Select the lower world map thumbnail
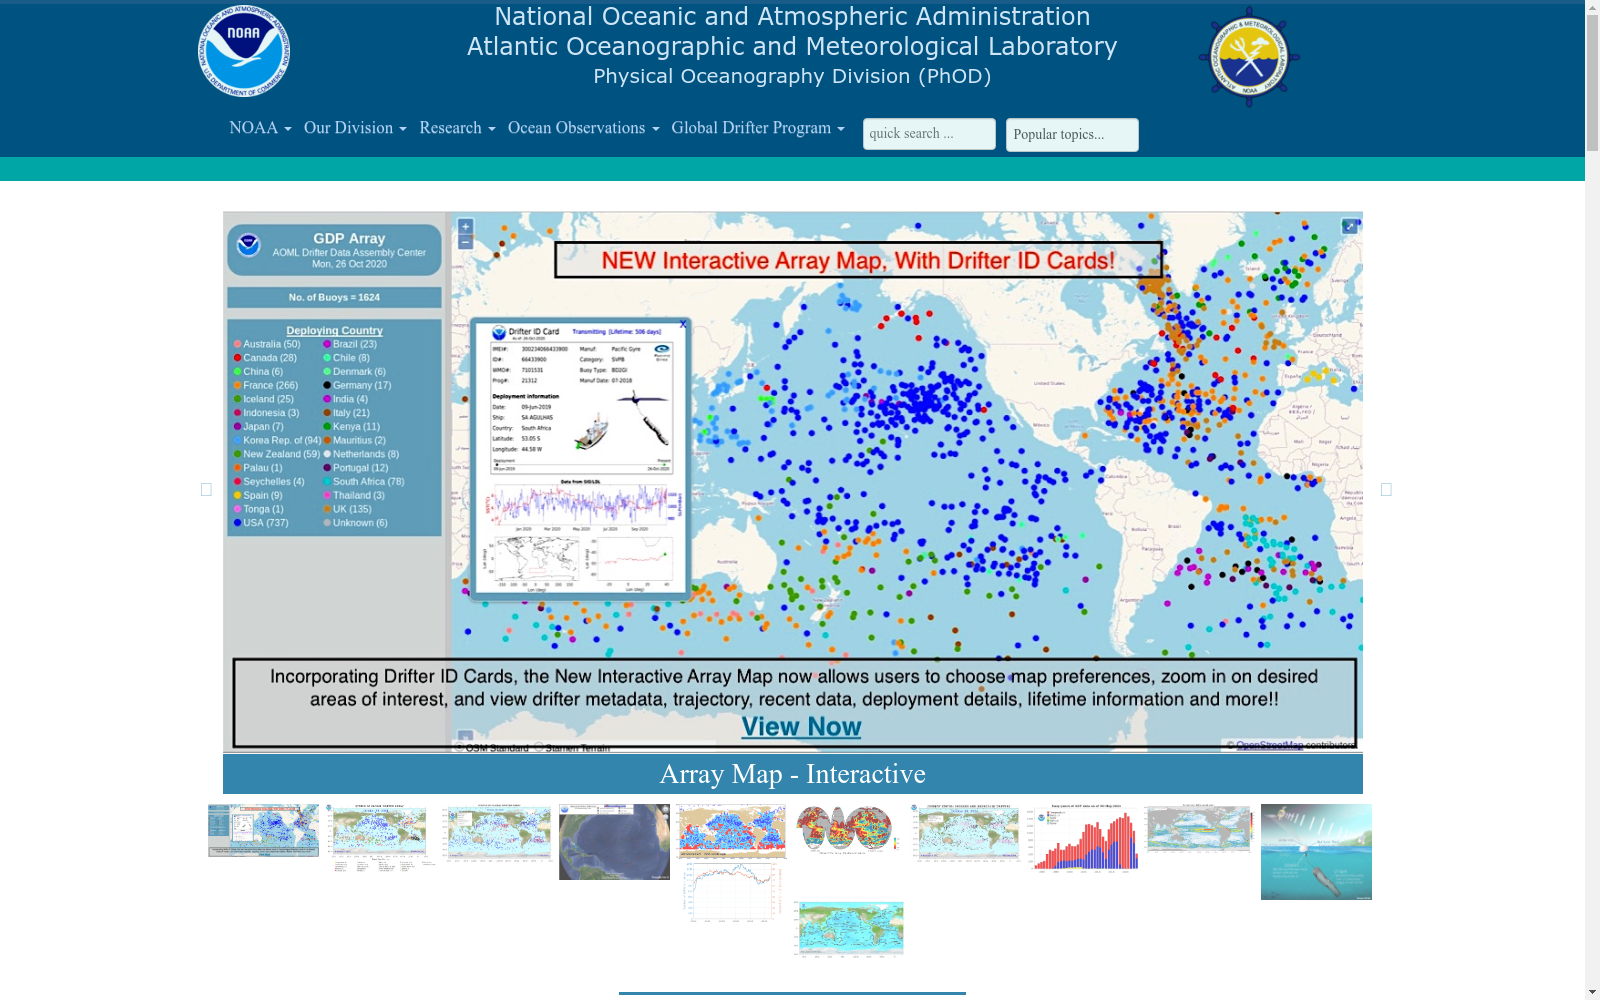Viewport: 1600px width, 1000px height. coord(848,929)
